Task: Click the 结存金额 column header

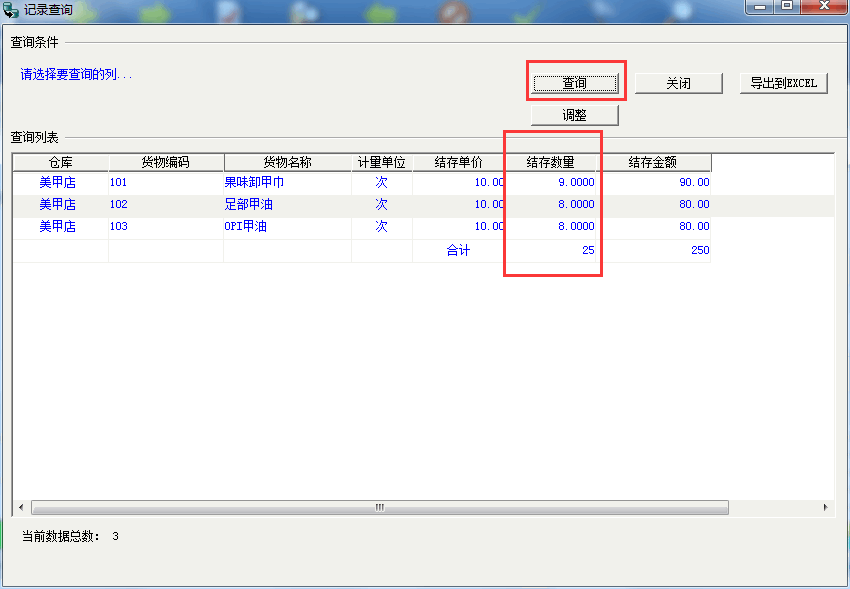Action: (x=653, y=162)
